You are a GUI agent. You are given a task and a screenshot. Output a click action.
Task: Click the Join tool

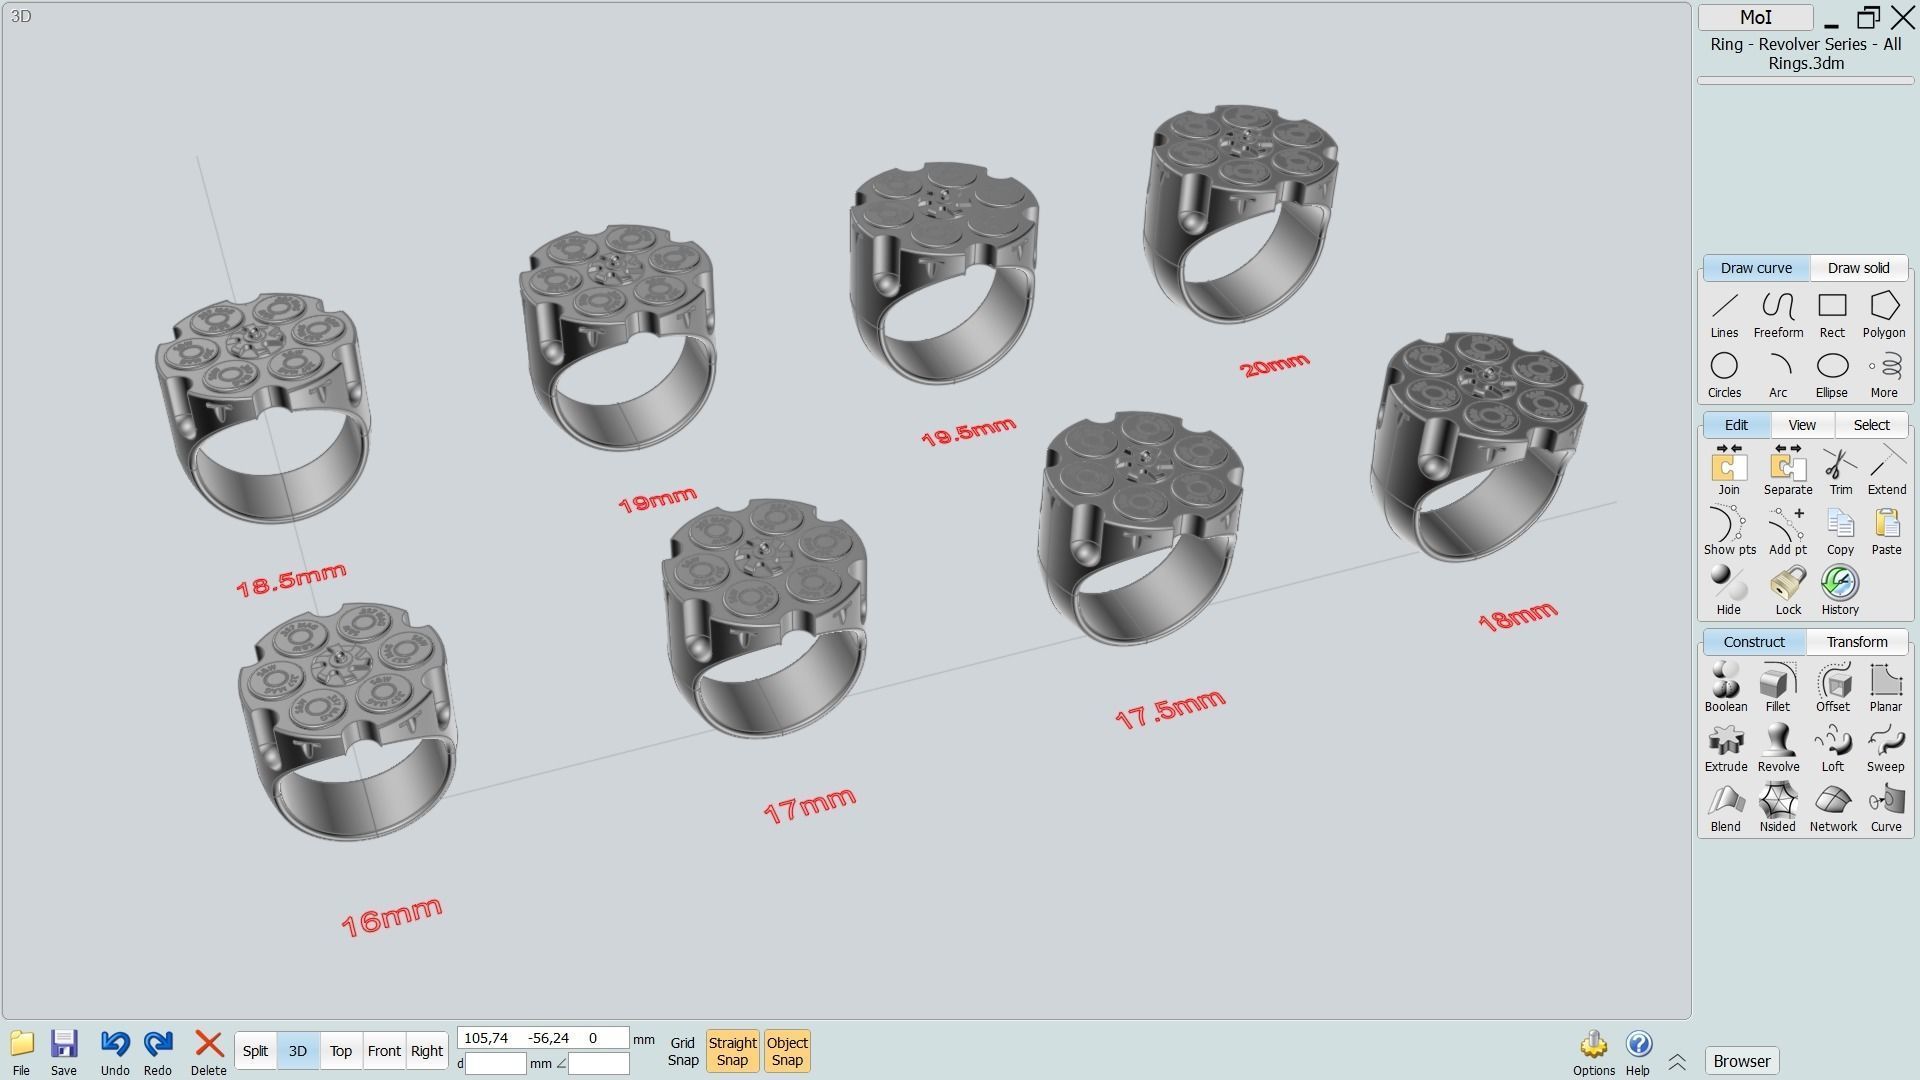pyautogui.click(x=1728, y=471)
